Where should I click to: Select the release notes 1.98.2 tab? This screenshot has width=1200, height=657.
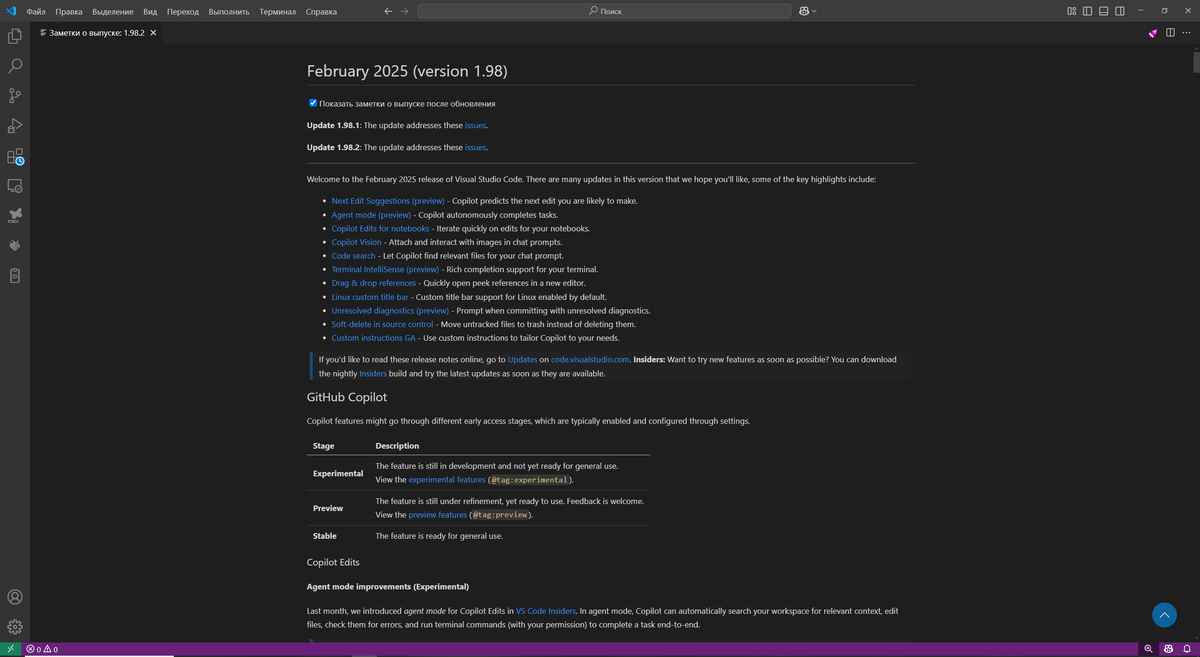(97, 33)
